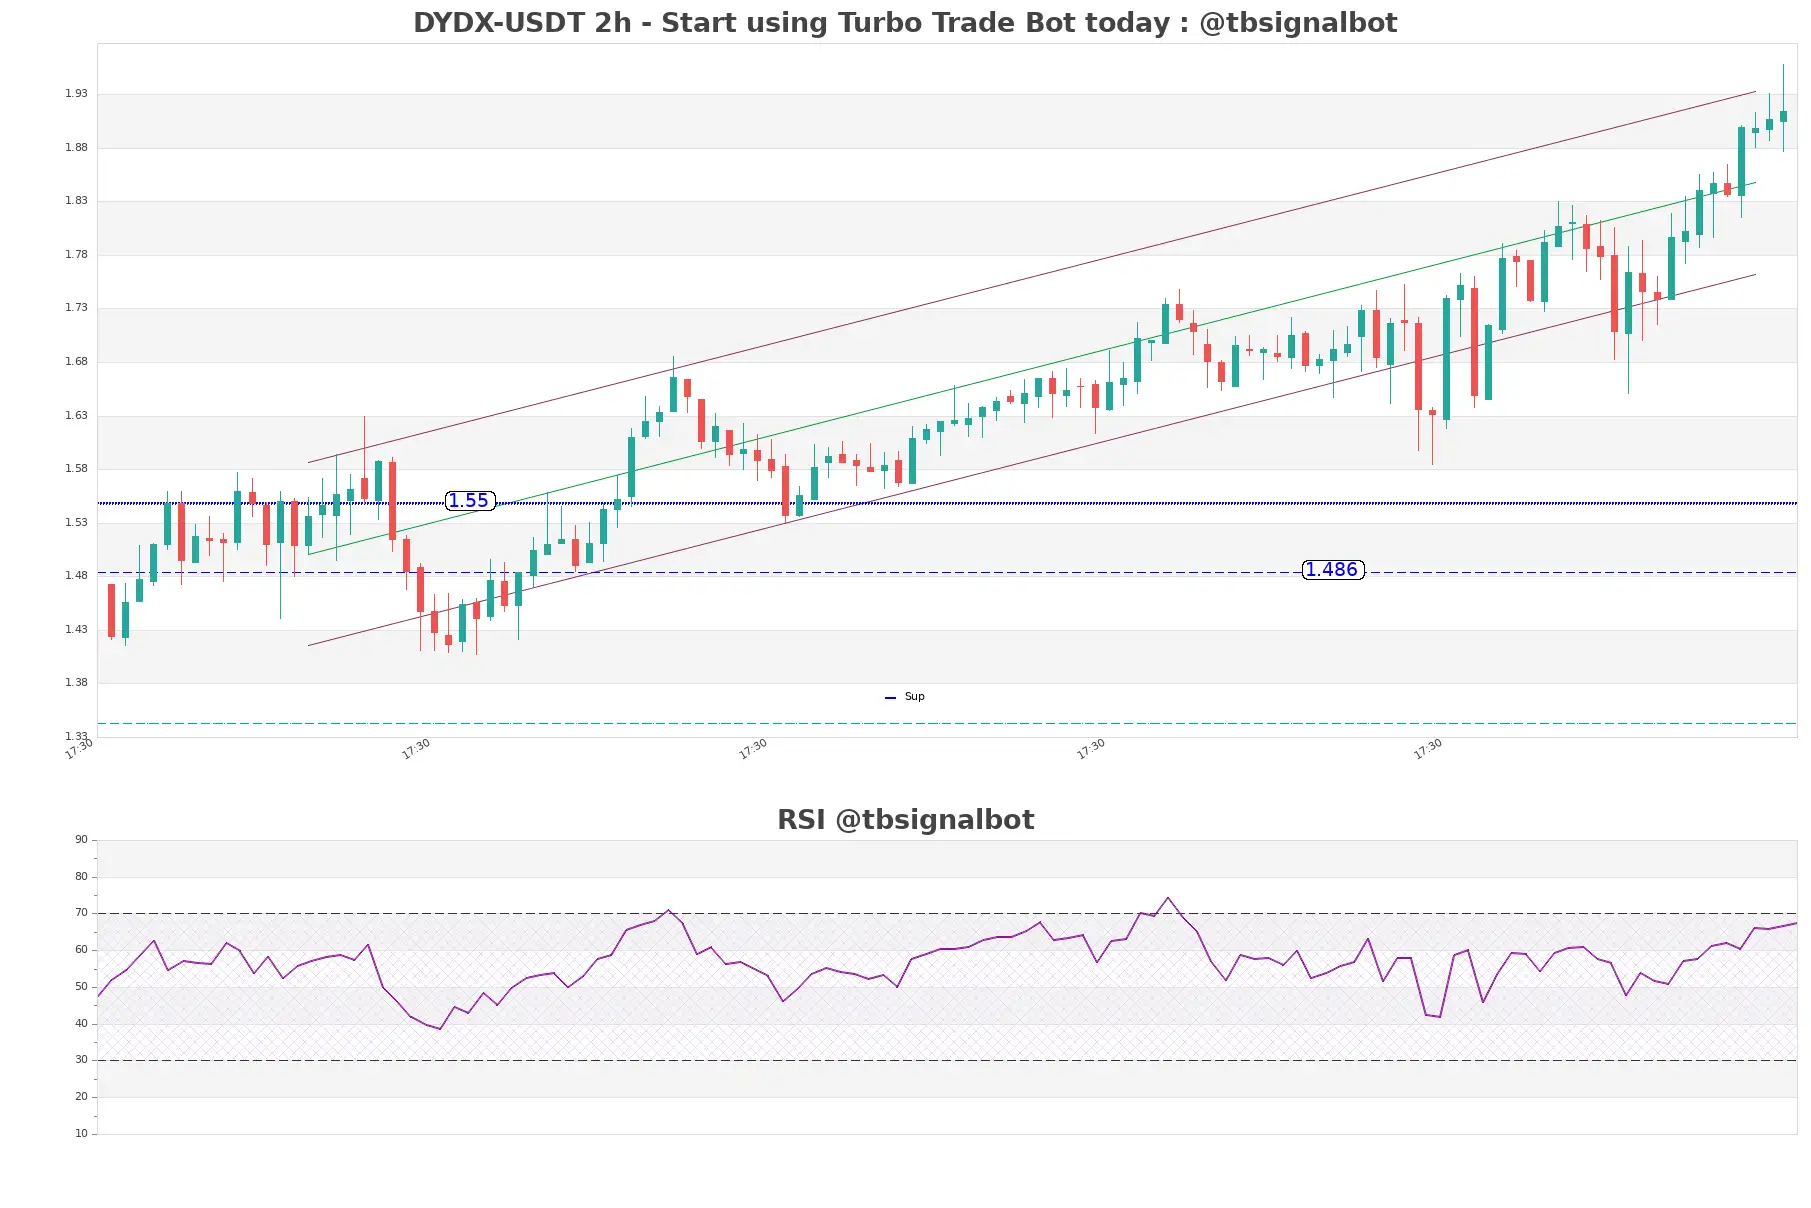Viewport: 1811px width, 1208px height.
Task: Click the RSI 80 axis label
Action: 81,877
